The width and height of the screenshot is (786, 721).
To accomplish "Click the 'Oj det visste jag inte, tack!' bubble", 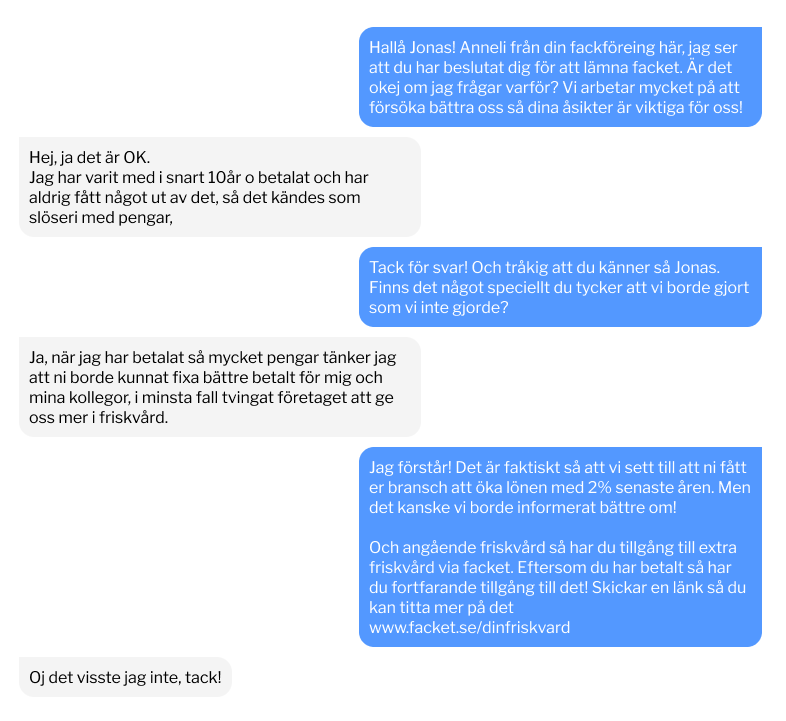I will click(x=125, y=677).
